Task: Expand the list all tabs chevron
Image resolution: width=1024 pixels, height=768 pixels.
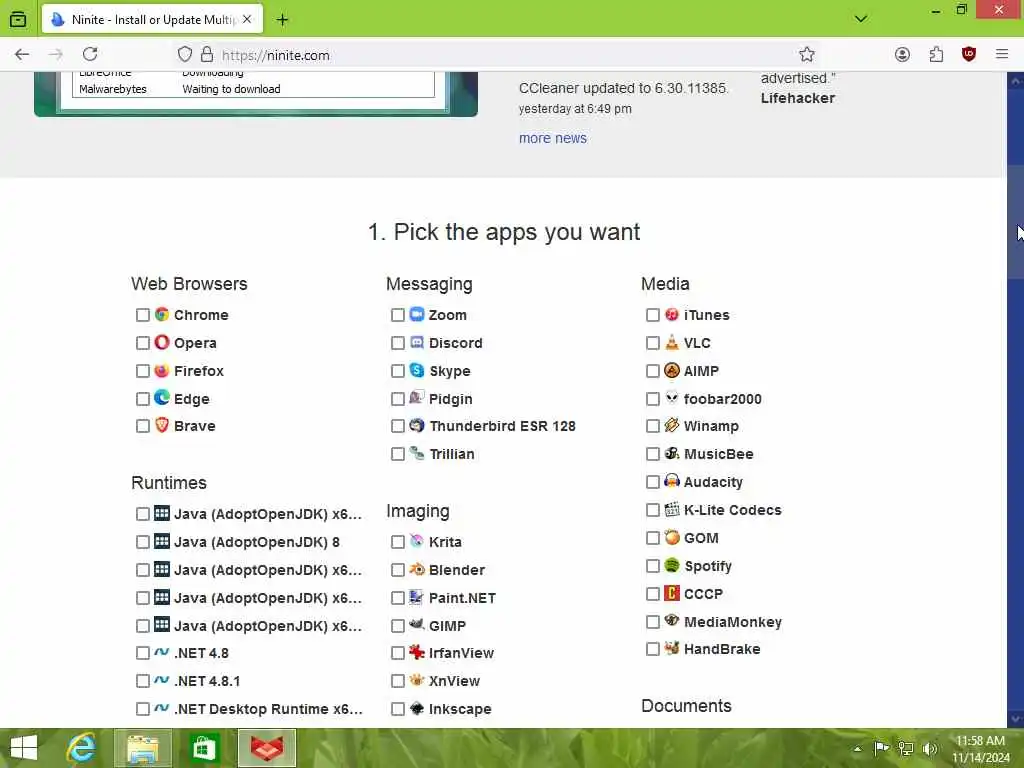Action: coord(861,19)
